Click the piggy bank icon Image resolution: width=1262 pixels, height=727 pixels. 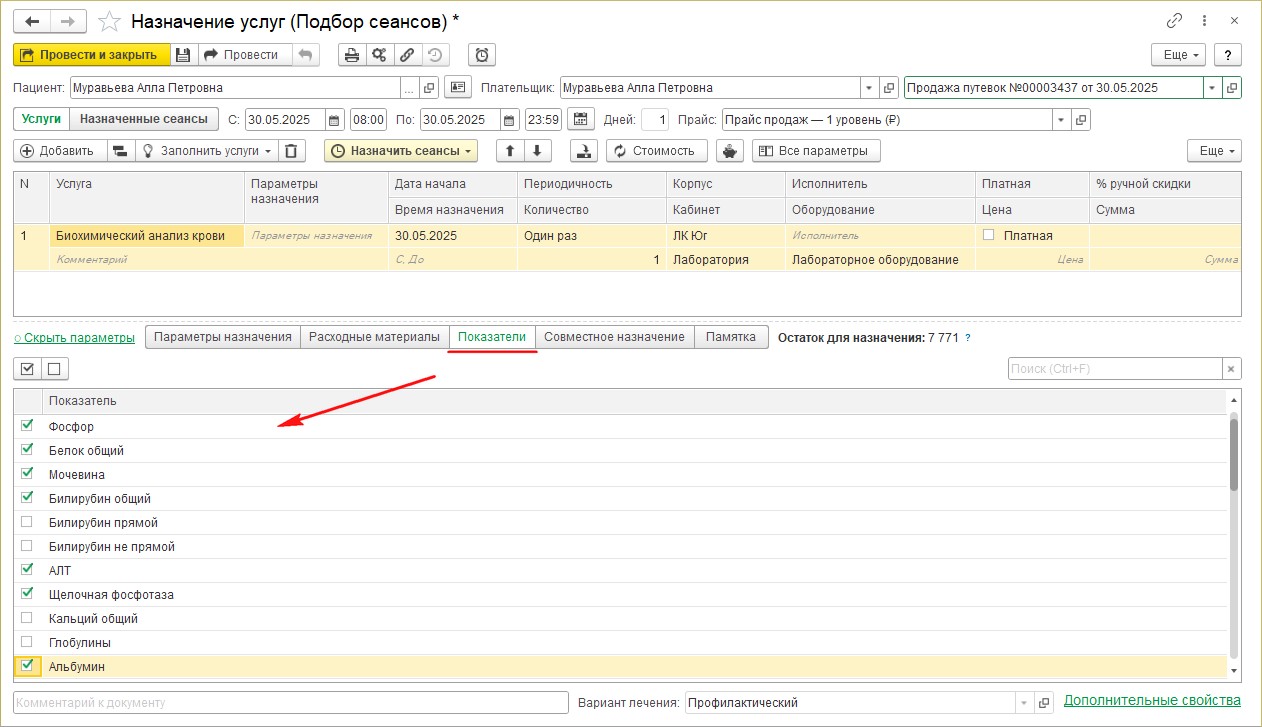(730, 151)
